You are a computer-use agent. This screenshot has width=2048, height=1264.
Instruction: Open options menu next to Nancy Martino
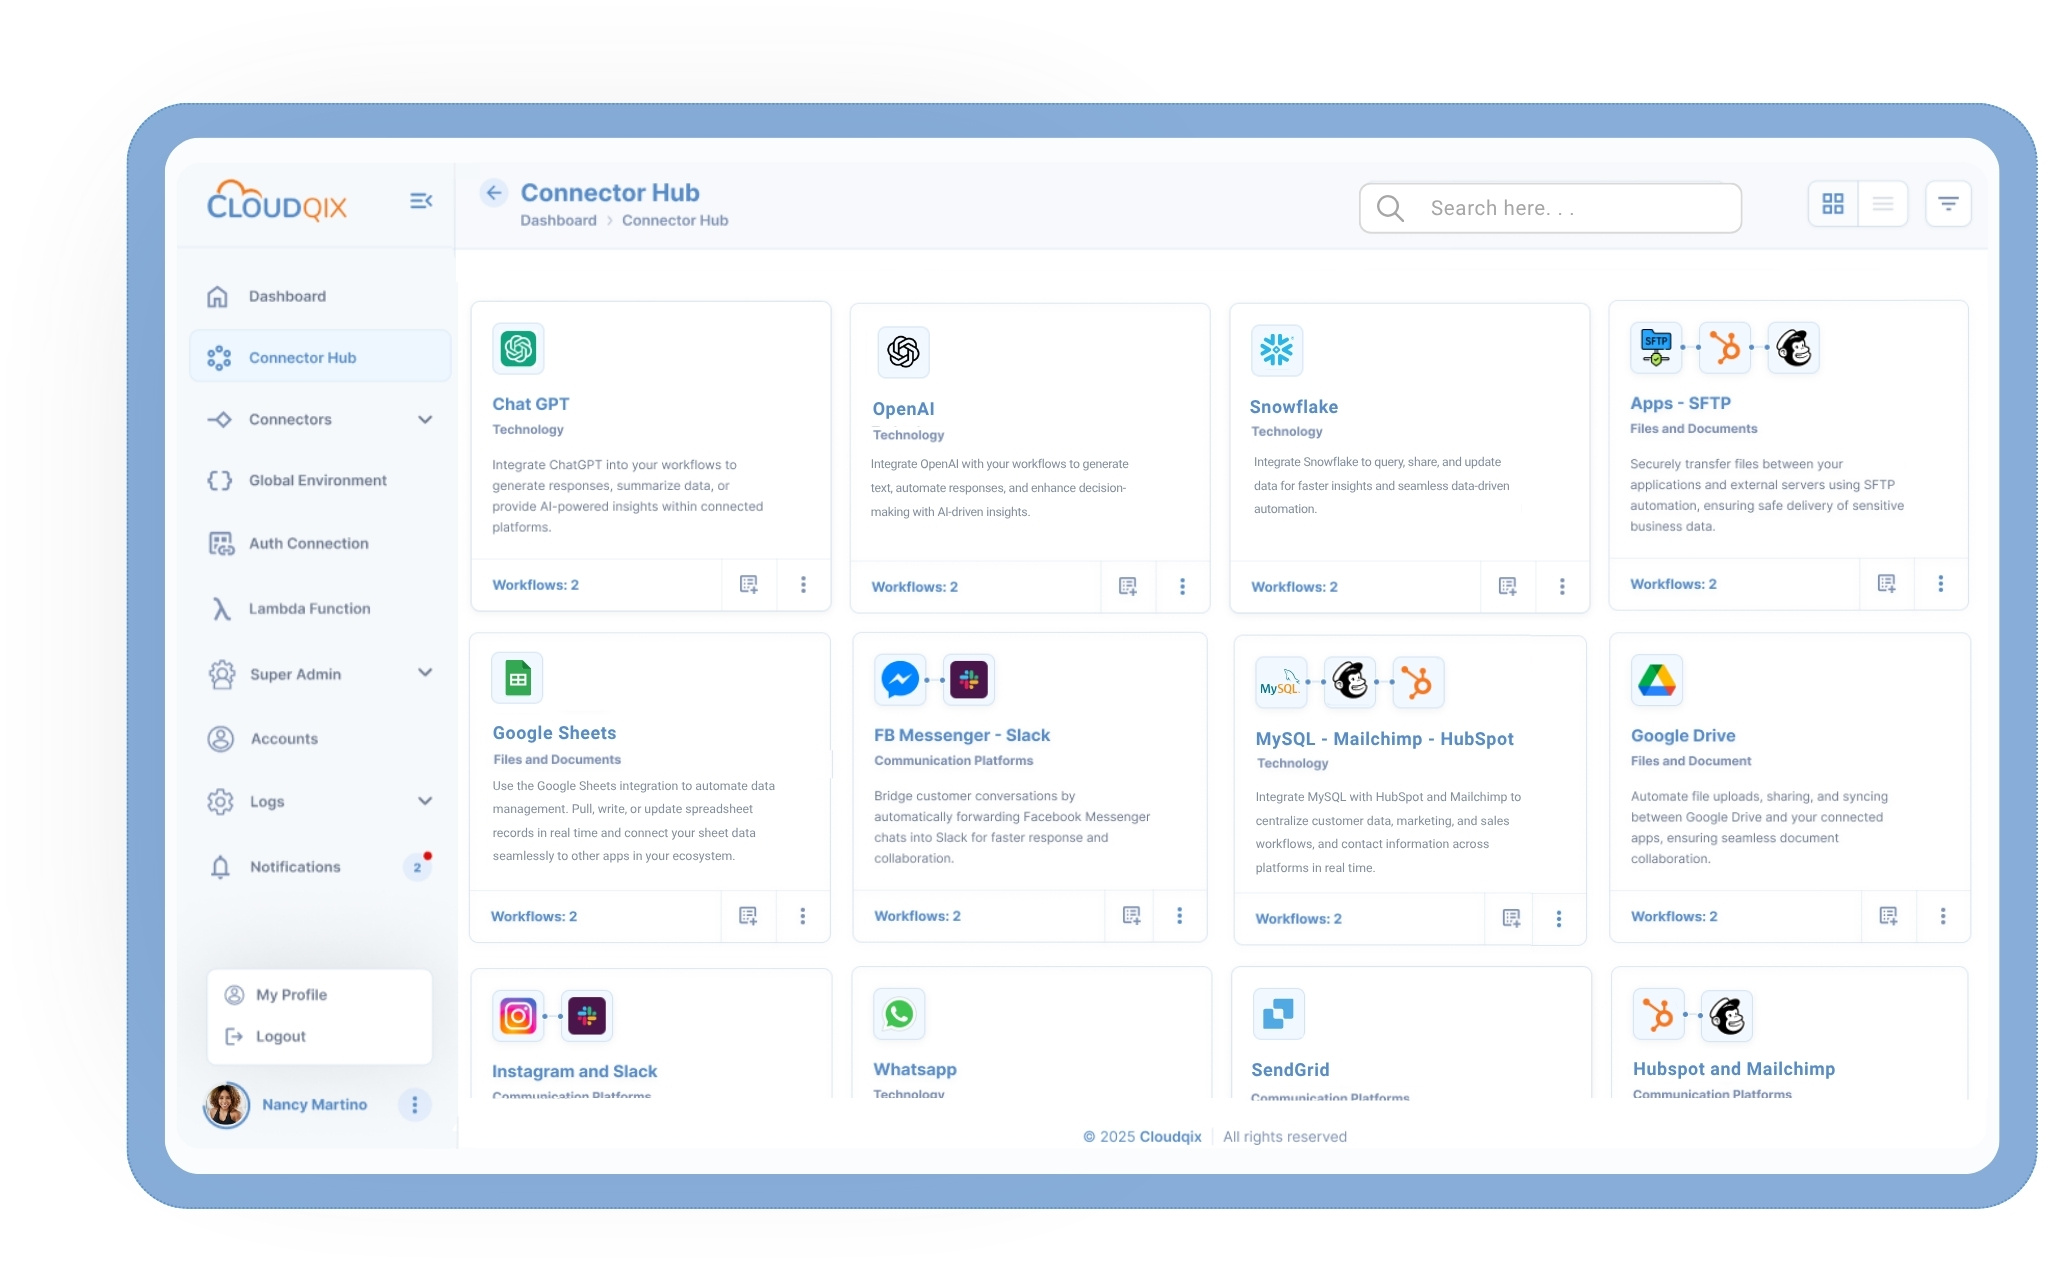pyautogui.click(x=414, y=1104)
